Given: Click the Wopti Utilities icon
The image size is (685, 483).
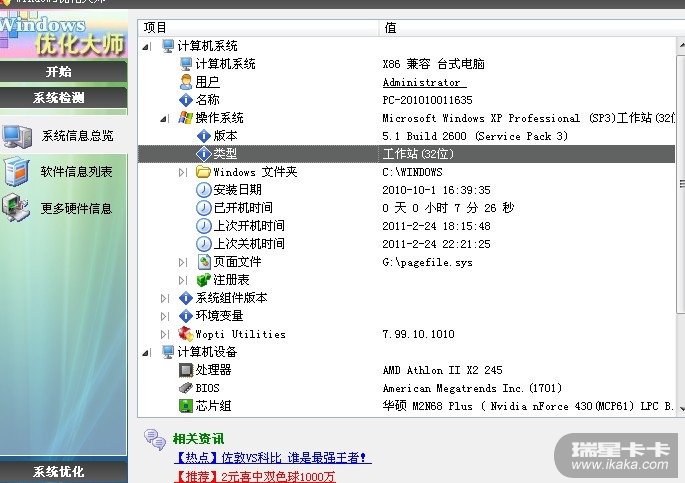Looking at the screenshot, I should [186, 334].
